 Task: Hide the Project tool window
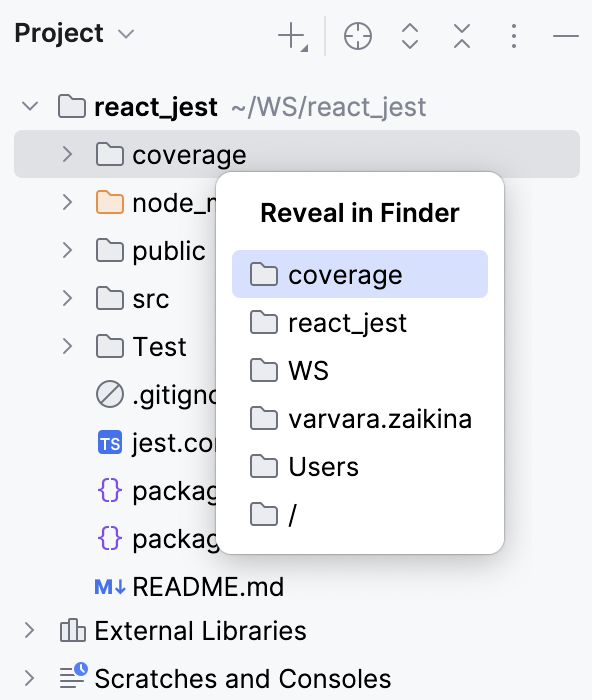click(x=566, y=36)
